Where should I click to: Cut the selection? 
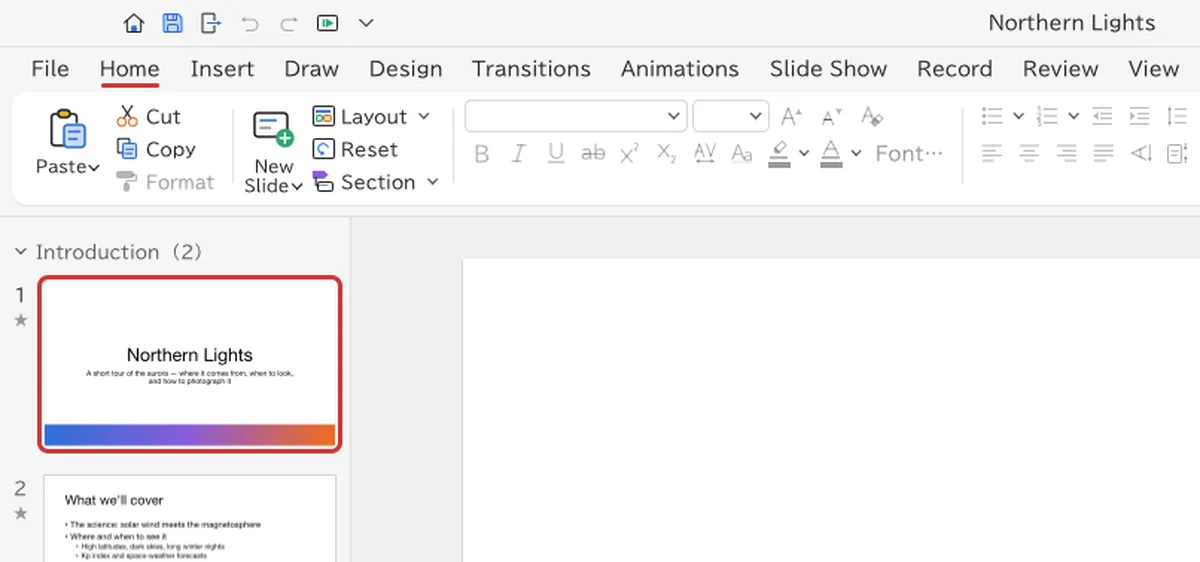148,116
